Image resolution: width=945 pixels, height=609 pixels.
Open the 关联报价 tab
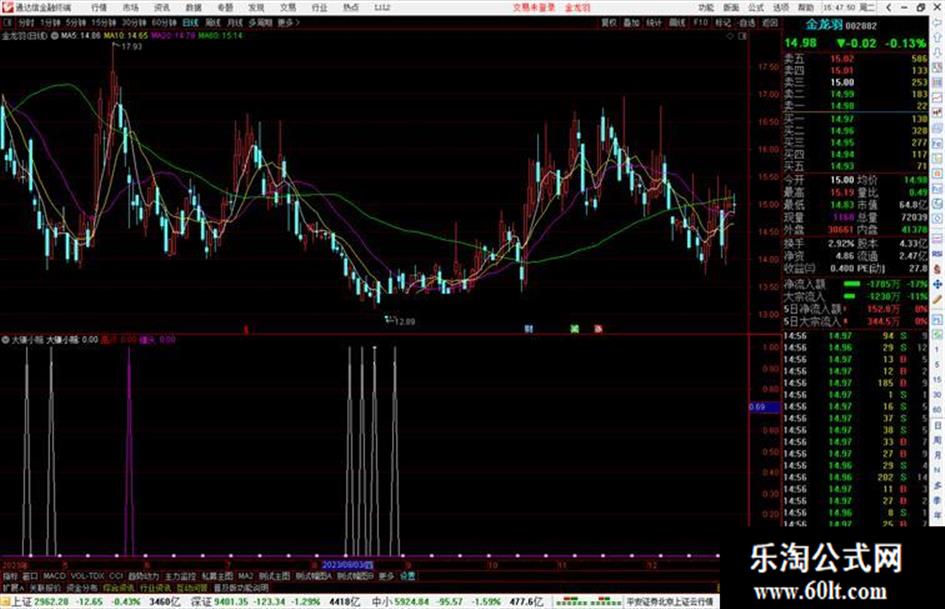pyautogui.click(x=45, y=587)
